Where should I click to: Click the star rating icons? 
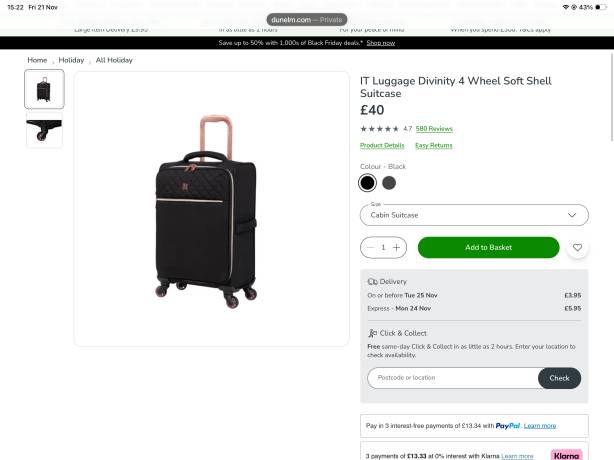point(379,129)
